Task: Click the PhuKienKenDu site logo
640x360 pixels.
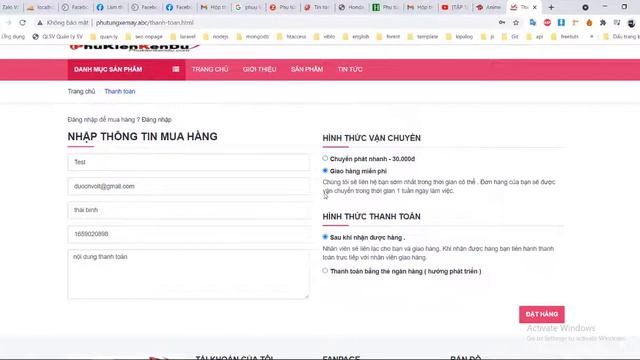Action: coord(134,47)
